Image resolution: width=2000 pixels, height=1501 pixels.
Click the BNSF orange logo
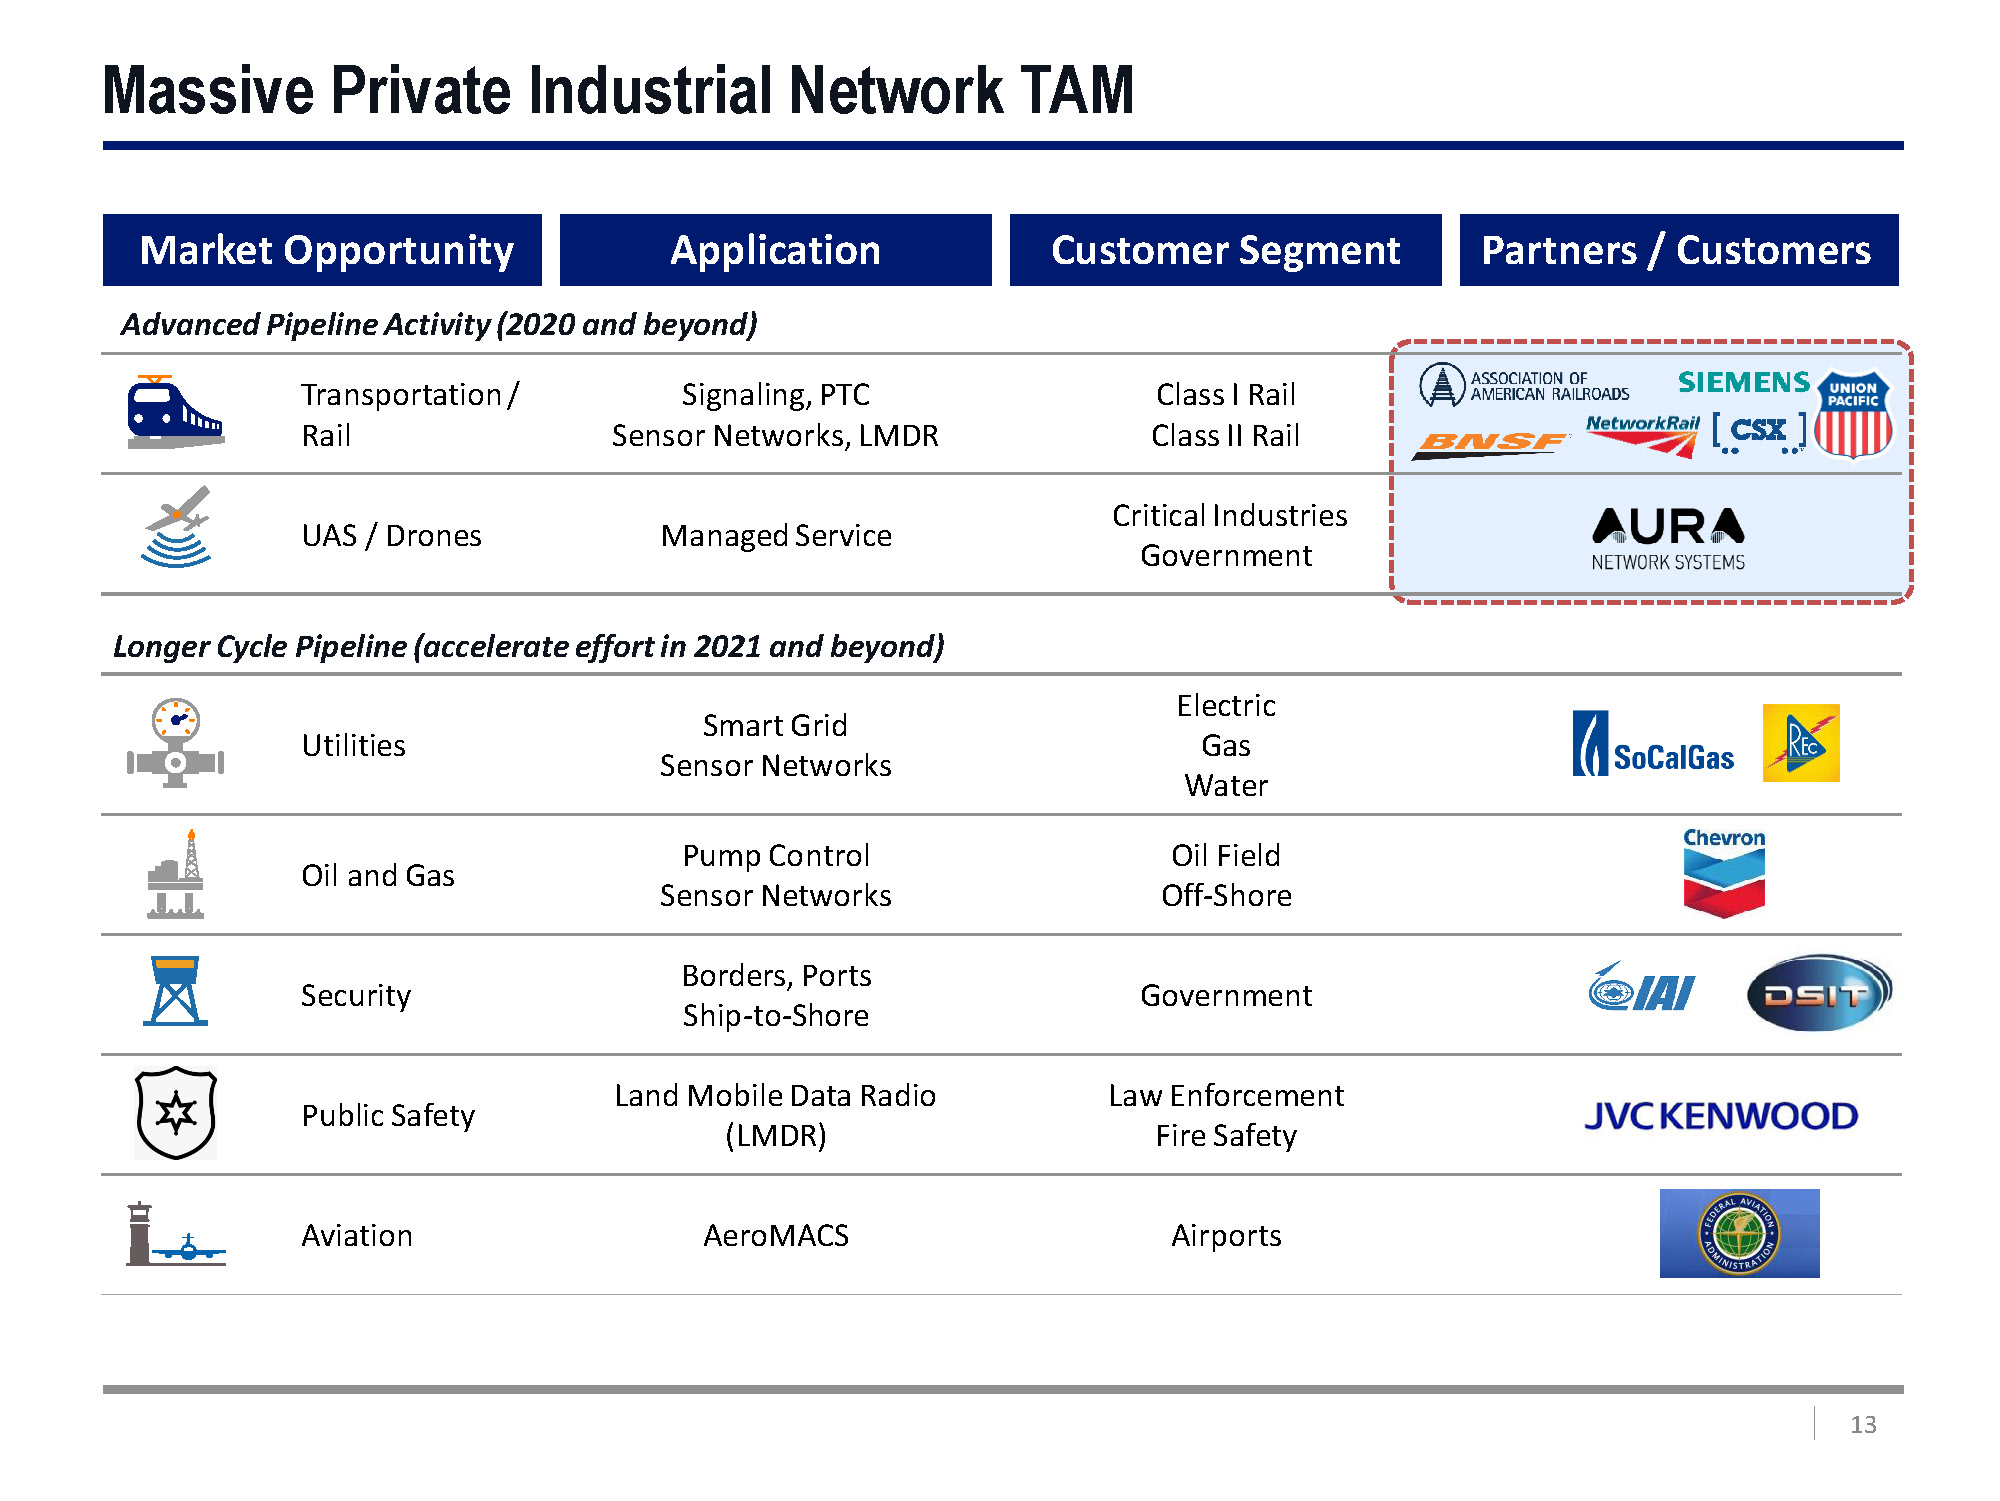(1491, 442)
